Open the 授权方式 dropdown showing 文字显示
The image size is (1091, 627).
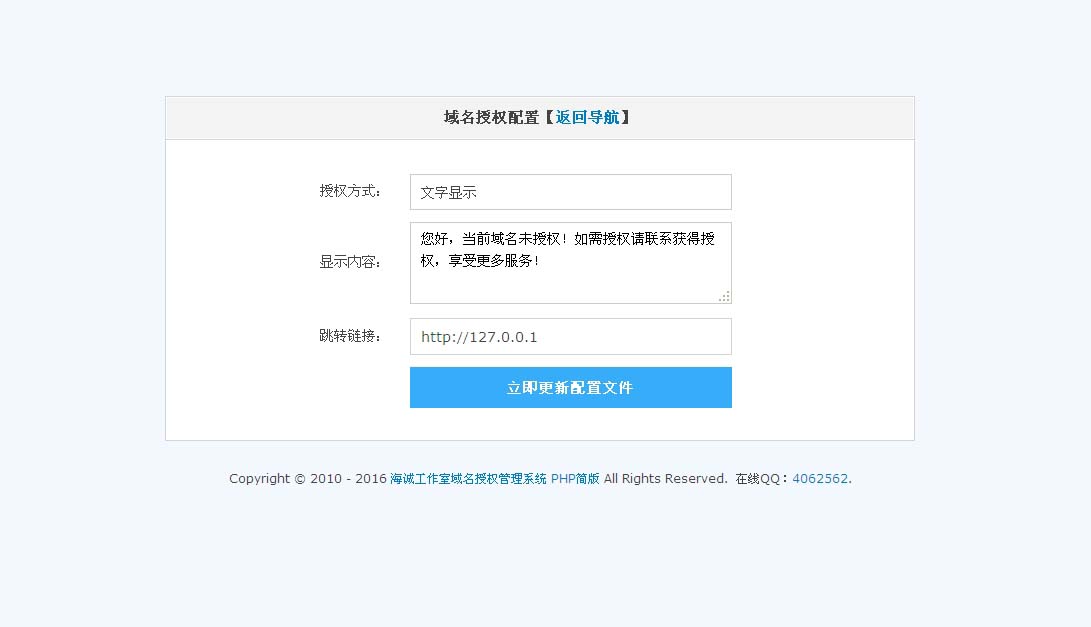pos(571,192)
